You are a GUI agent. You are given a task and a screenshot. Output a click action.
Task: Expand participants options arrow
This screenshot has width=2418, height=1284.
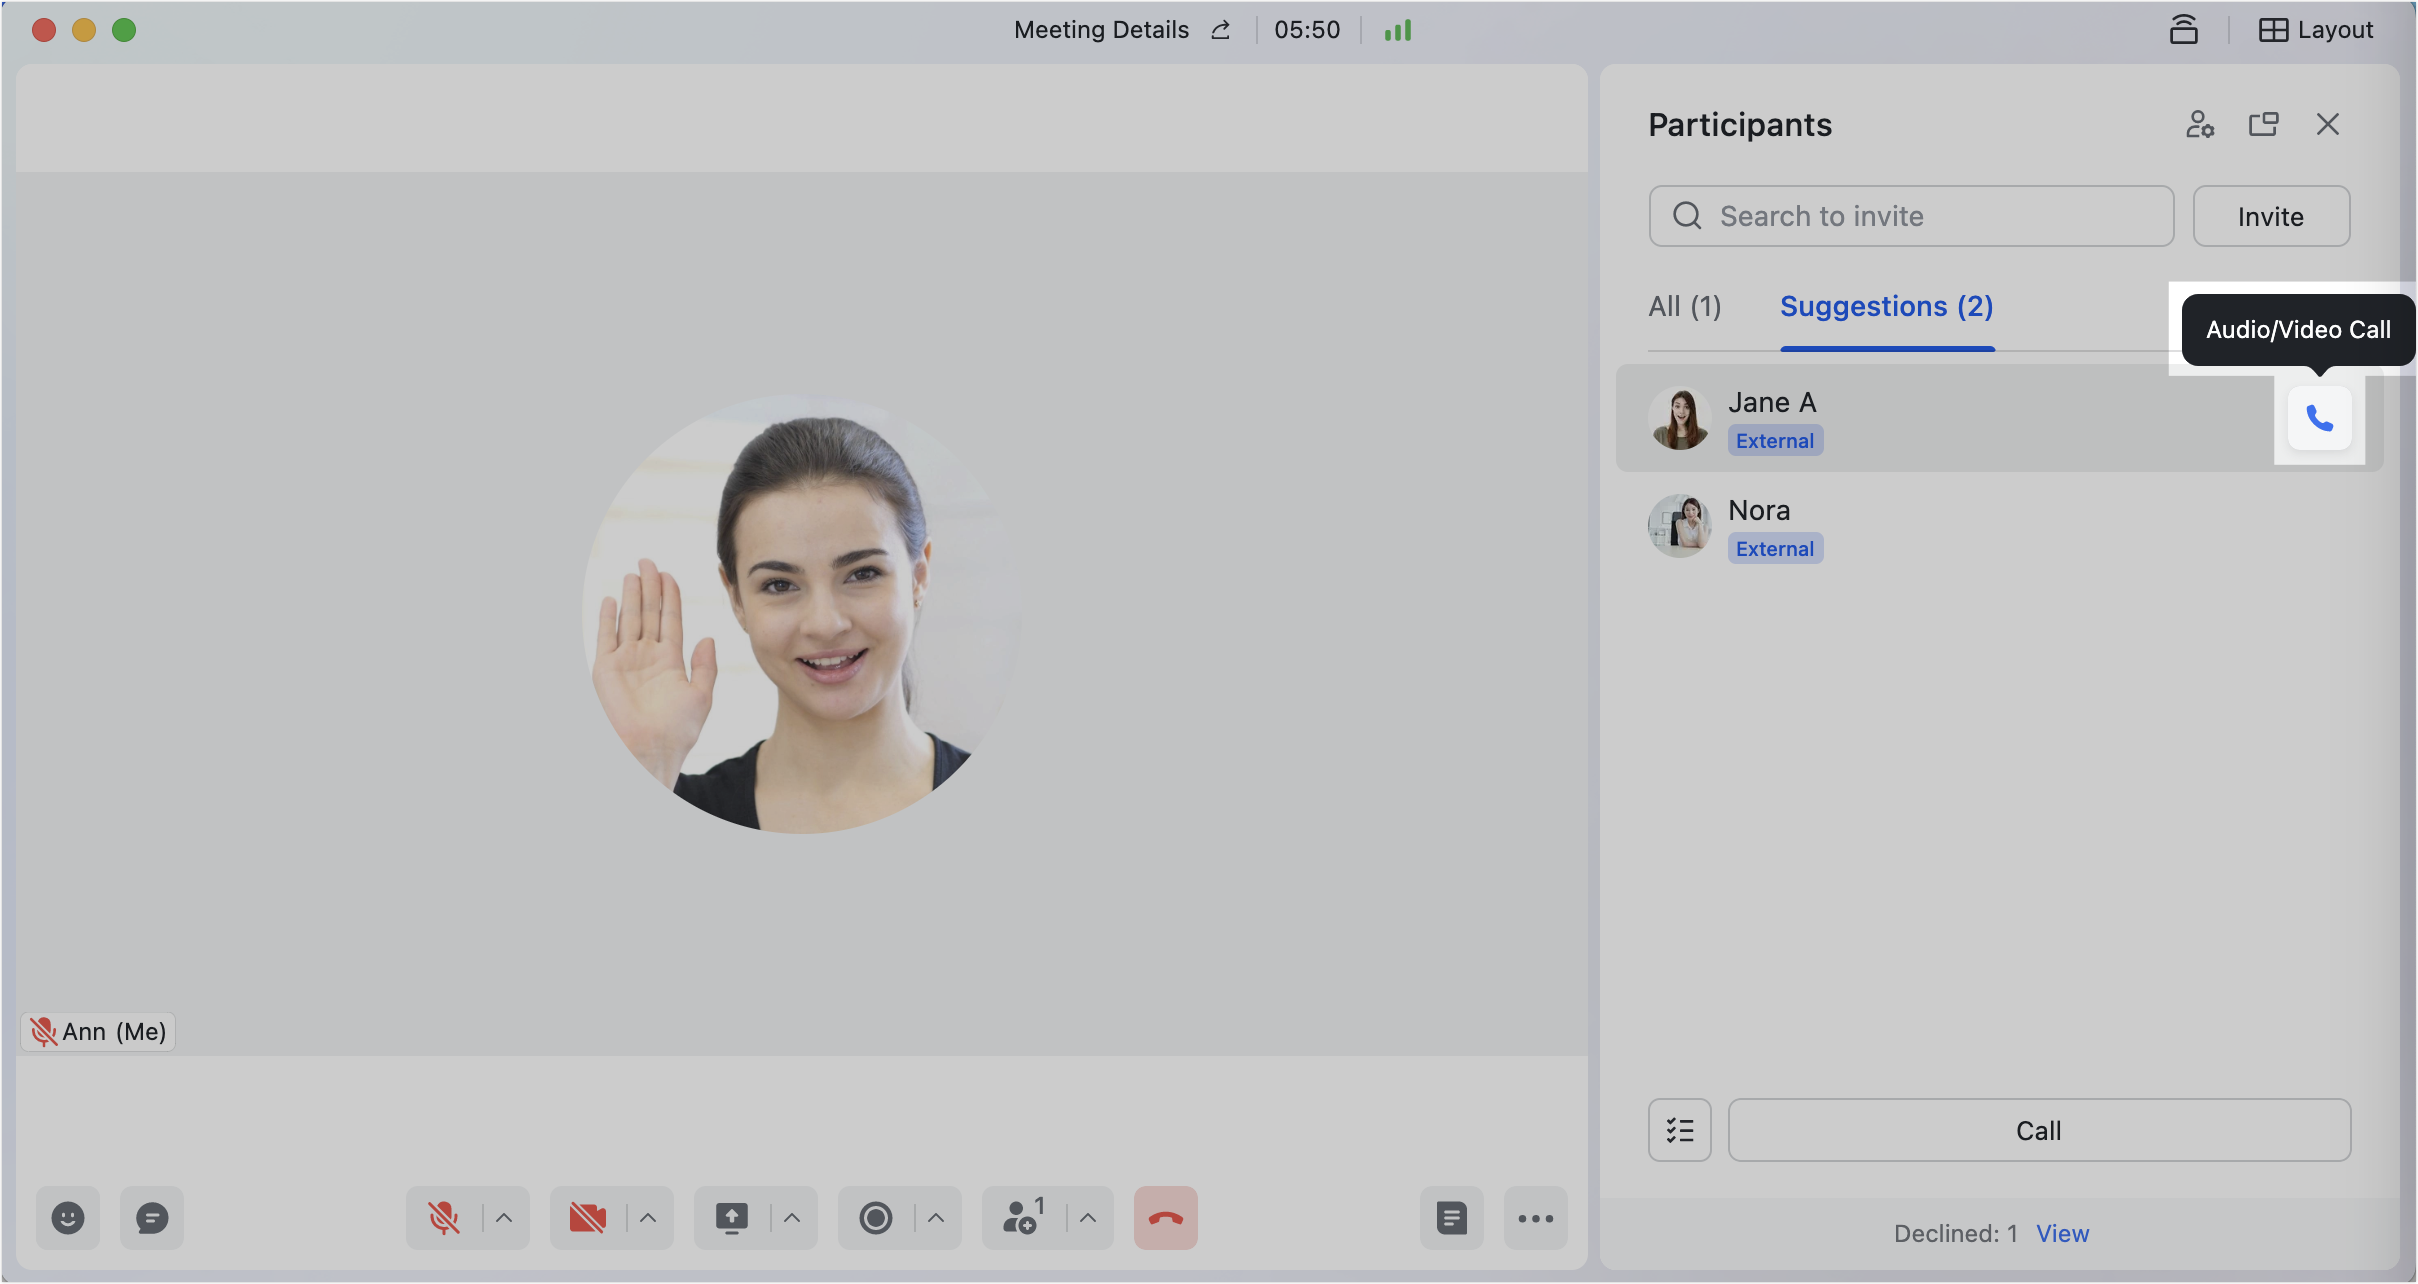(1086, 1218)
